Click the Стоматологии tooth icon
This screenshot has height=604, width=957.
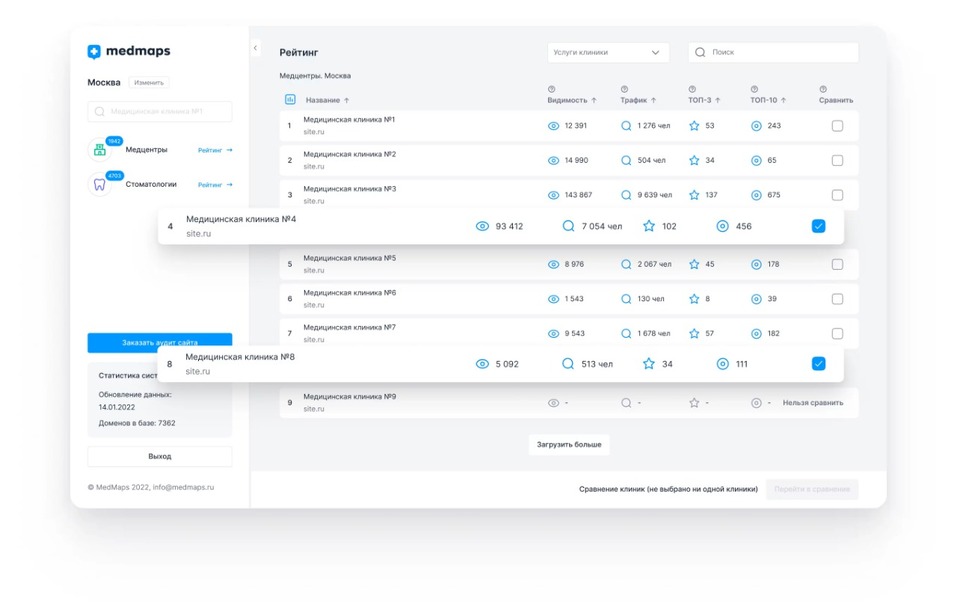click(99, 184)
